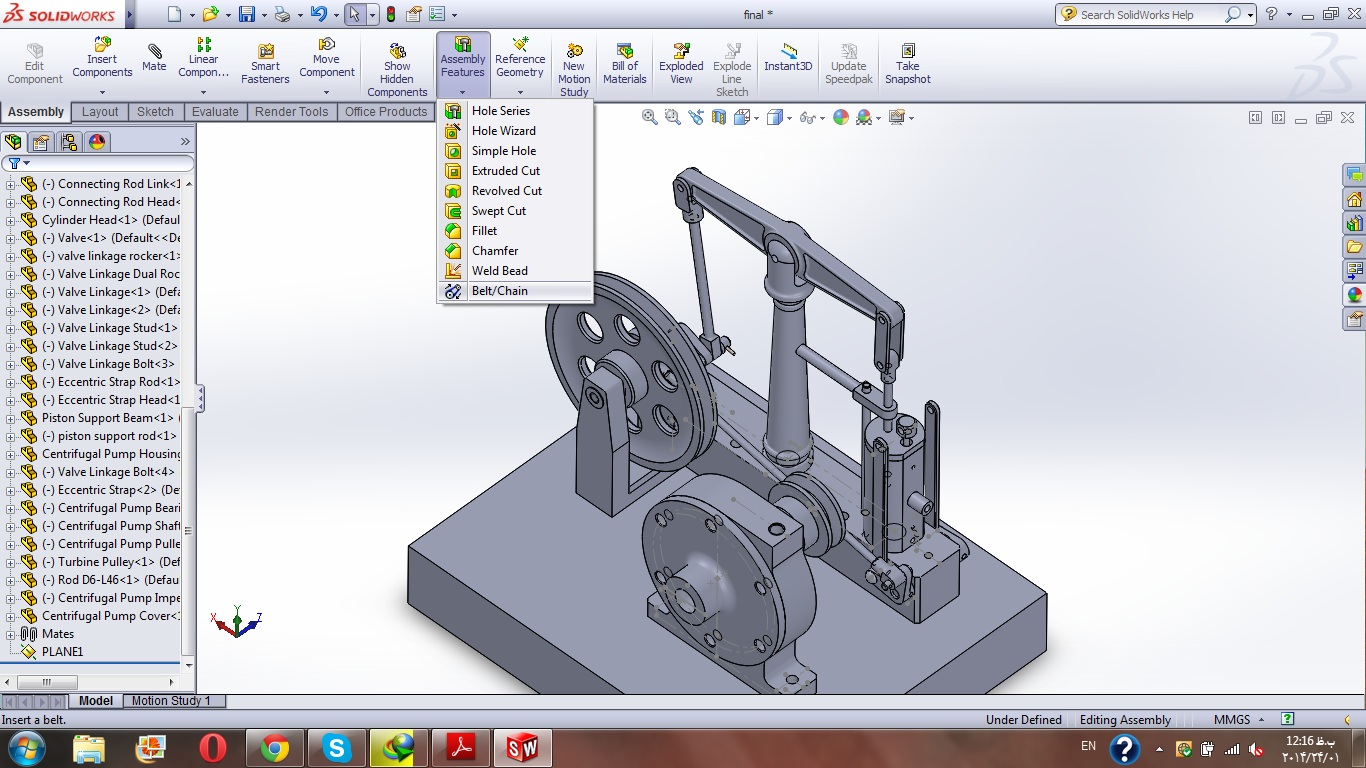Open the PropertyManager tab
The width and height of the screenshot is (1366, 768).
click(x=41, y=142)
